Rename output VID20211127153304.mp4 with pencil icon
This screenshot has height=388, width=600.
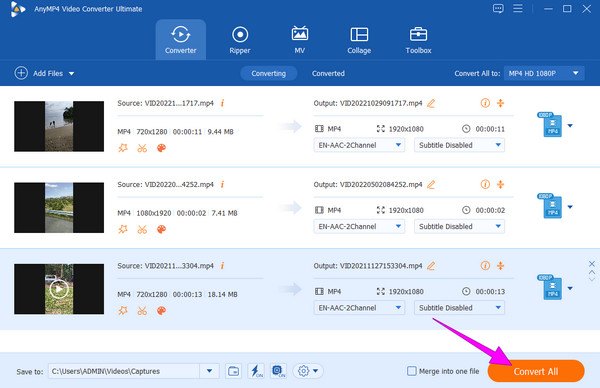pyautogui.click(x=431, y=266)
